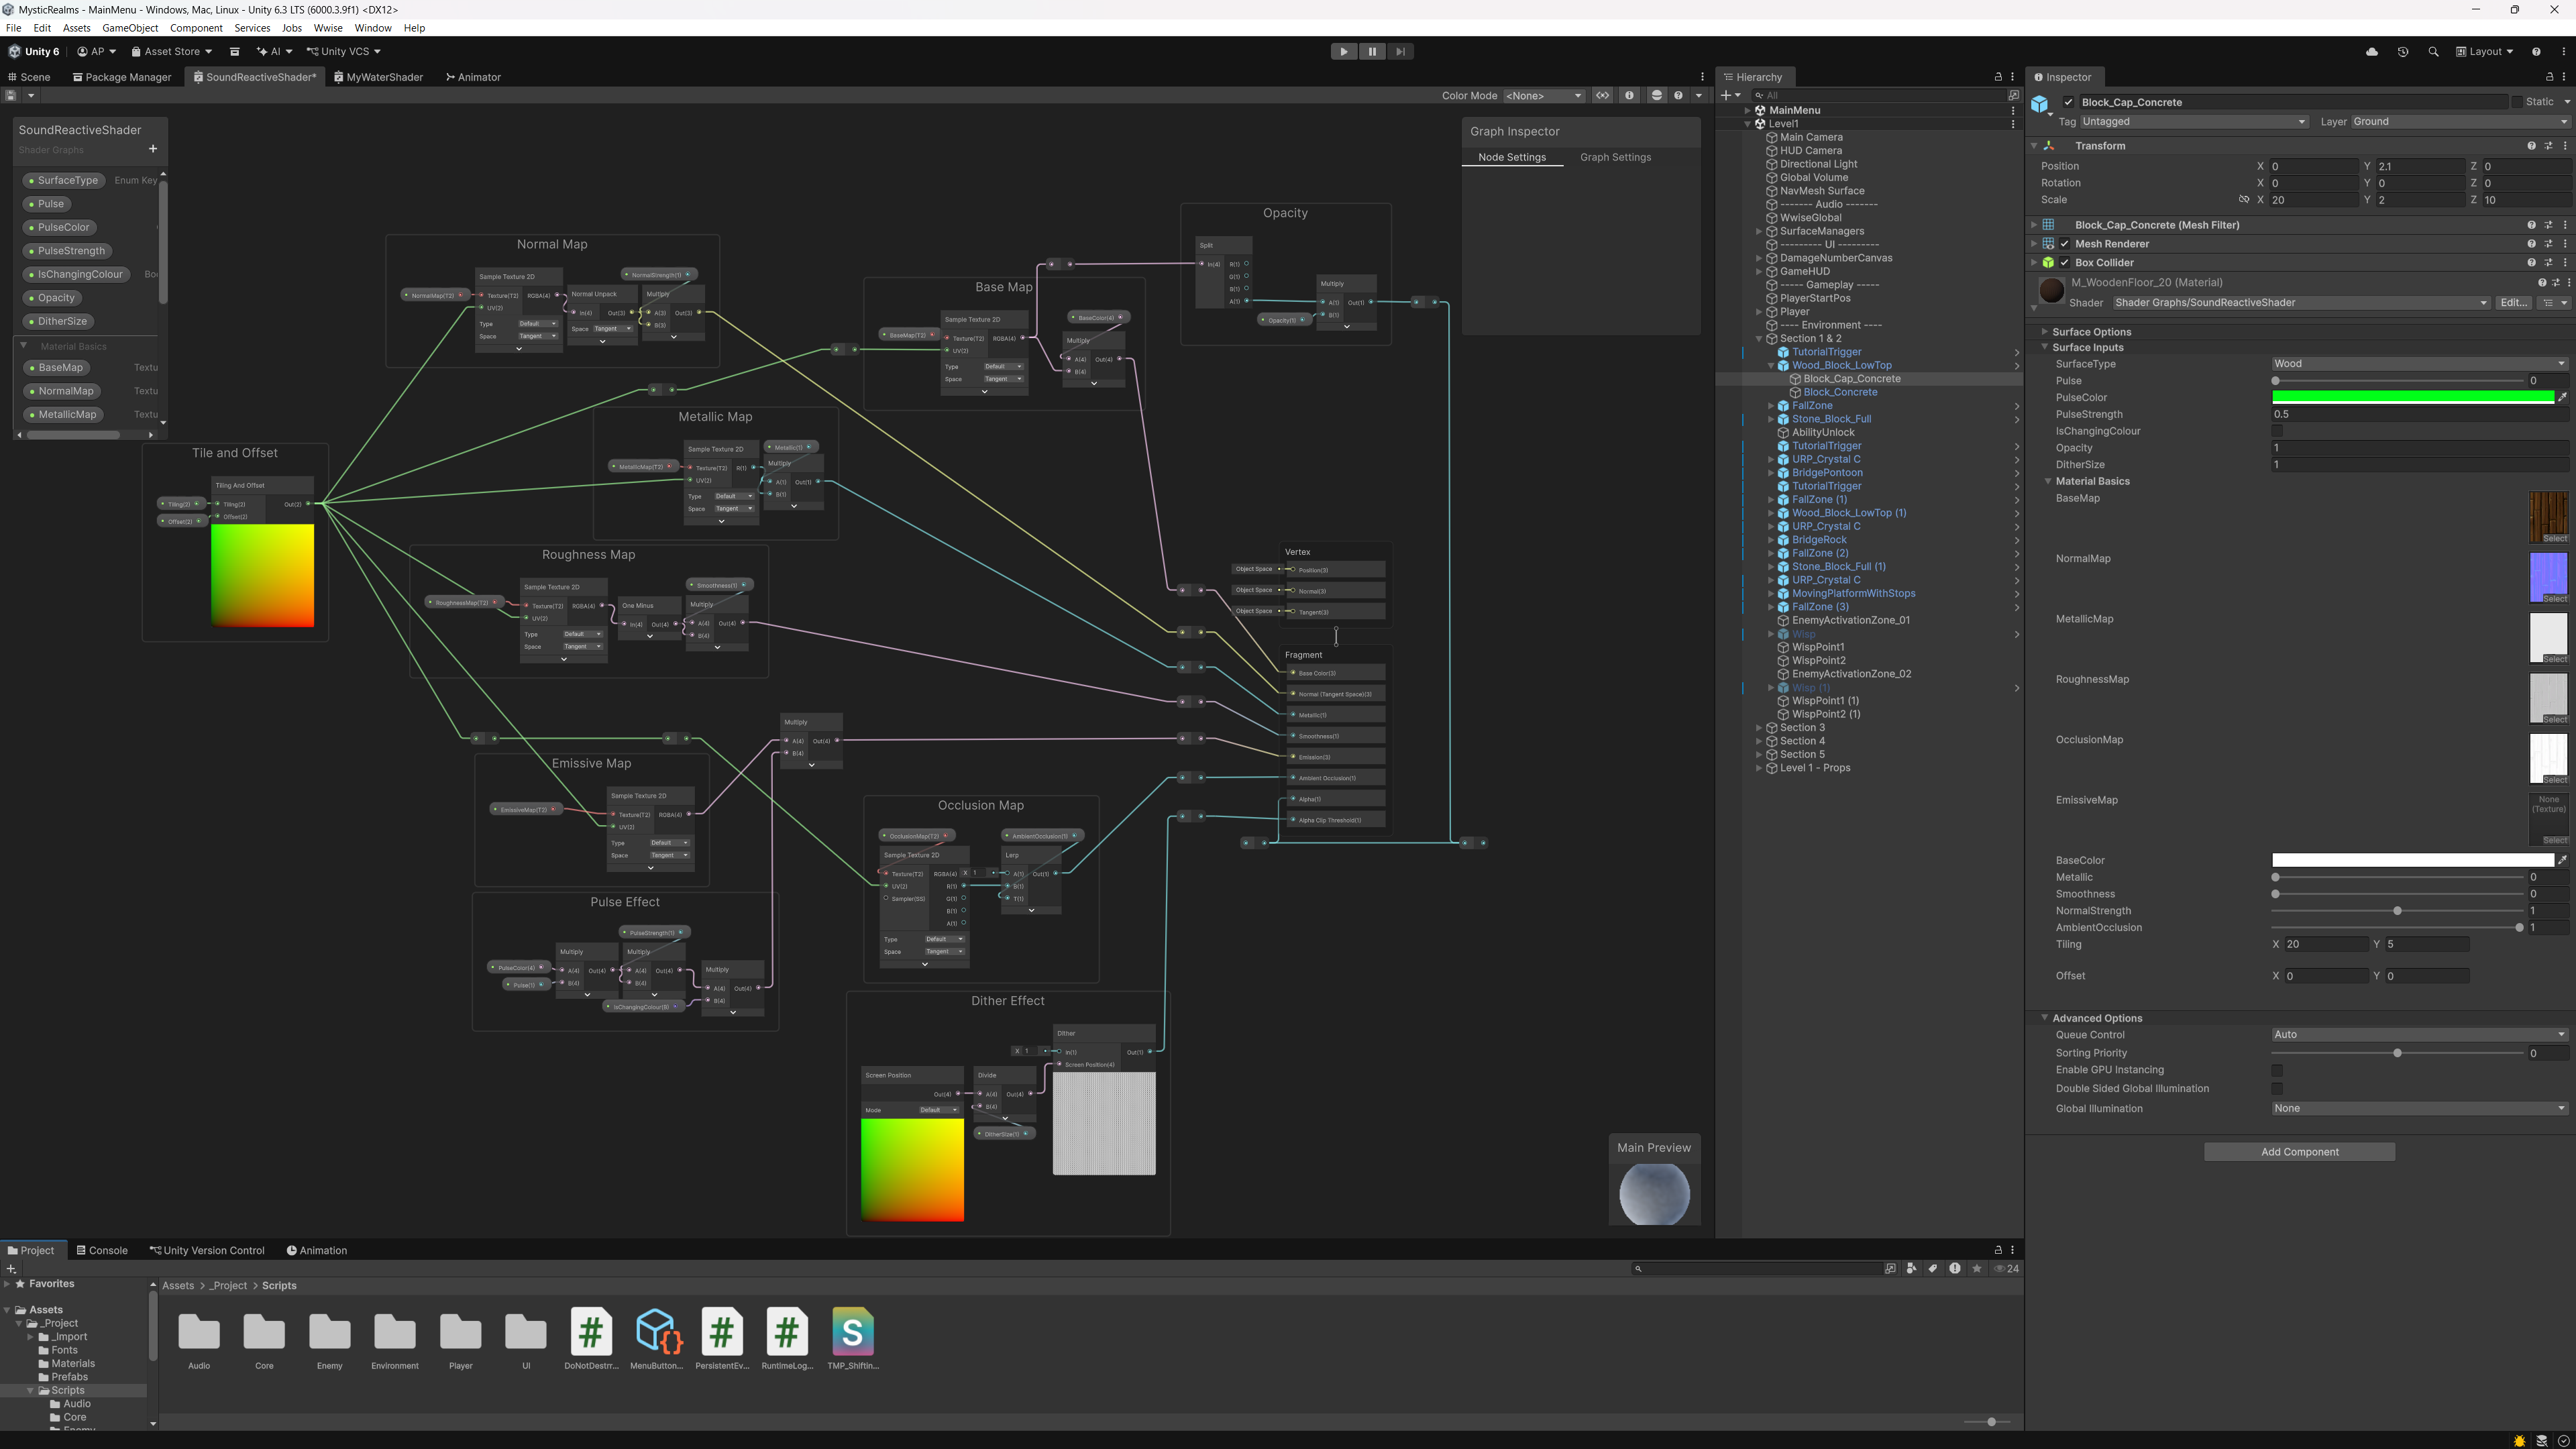Pick PulseColor with the eyedropper icon
Screen dimensions: 2576x1449
coord(2563,398)
